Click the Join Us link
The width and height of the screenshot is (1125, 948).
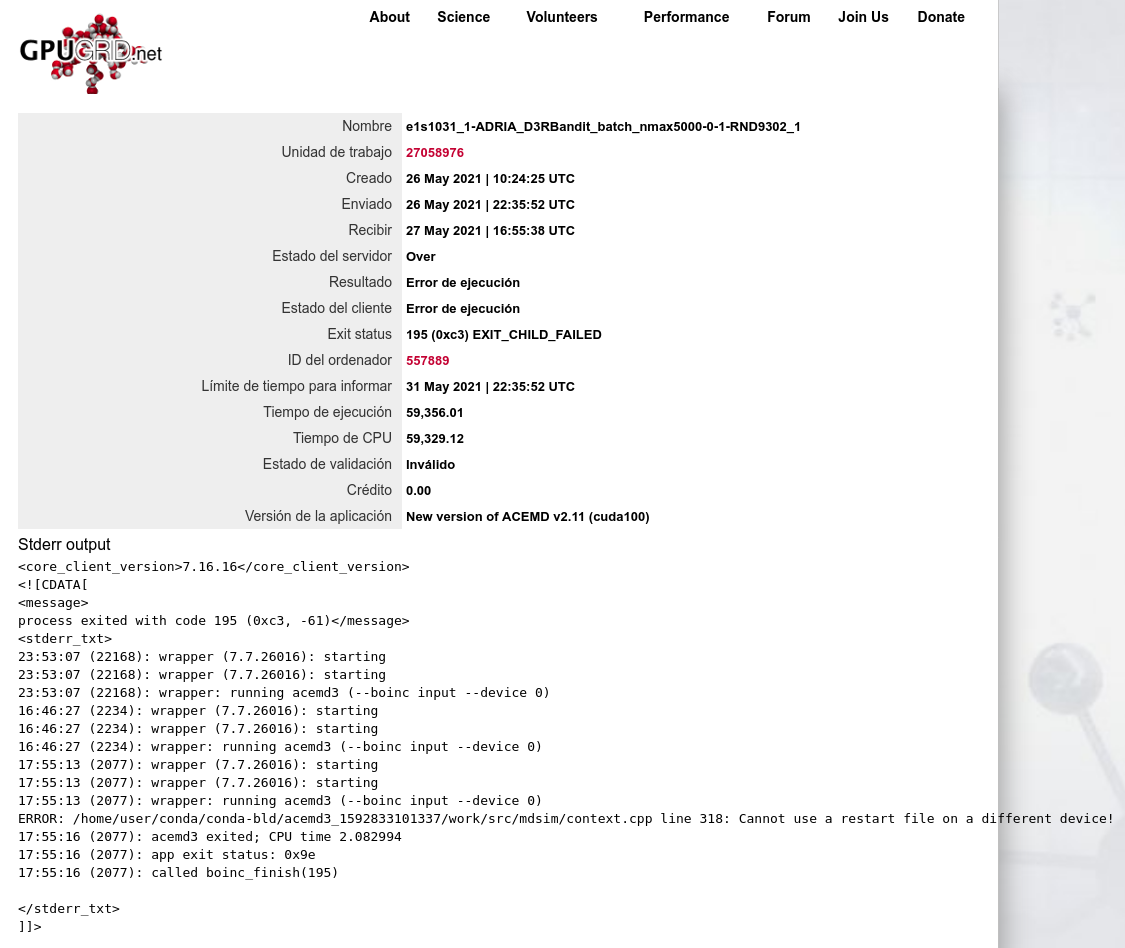(x=863, y=17)
